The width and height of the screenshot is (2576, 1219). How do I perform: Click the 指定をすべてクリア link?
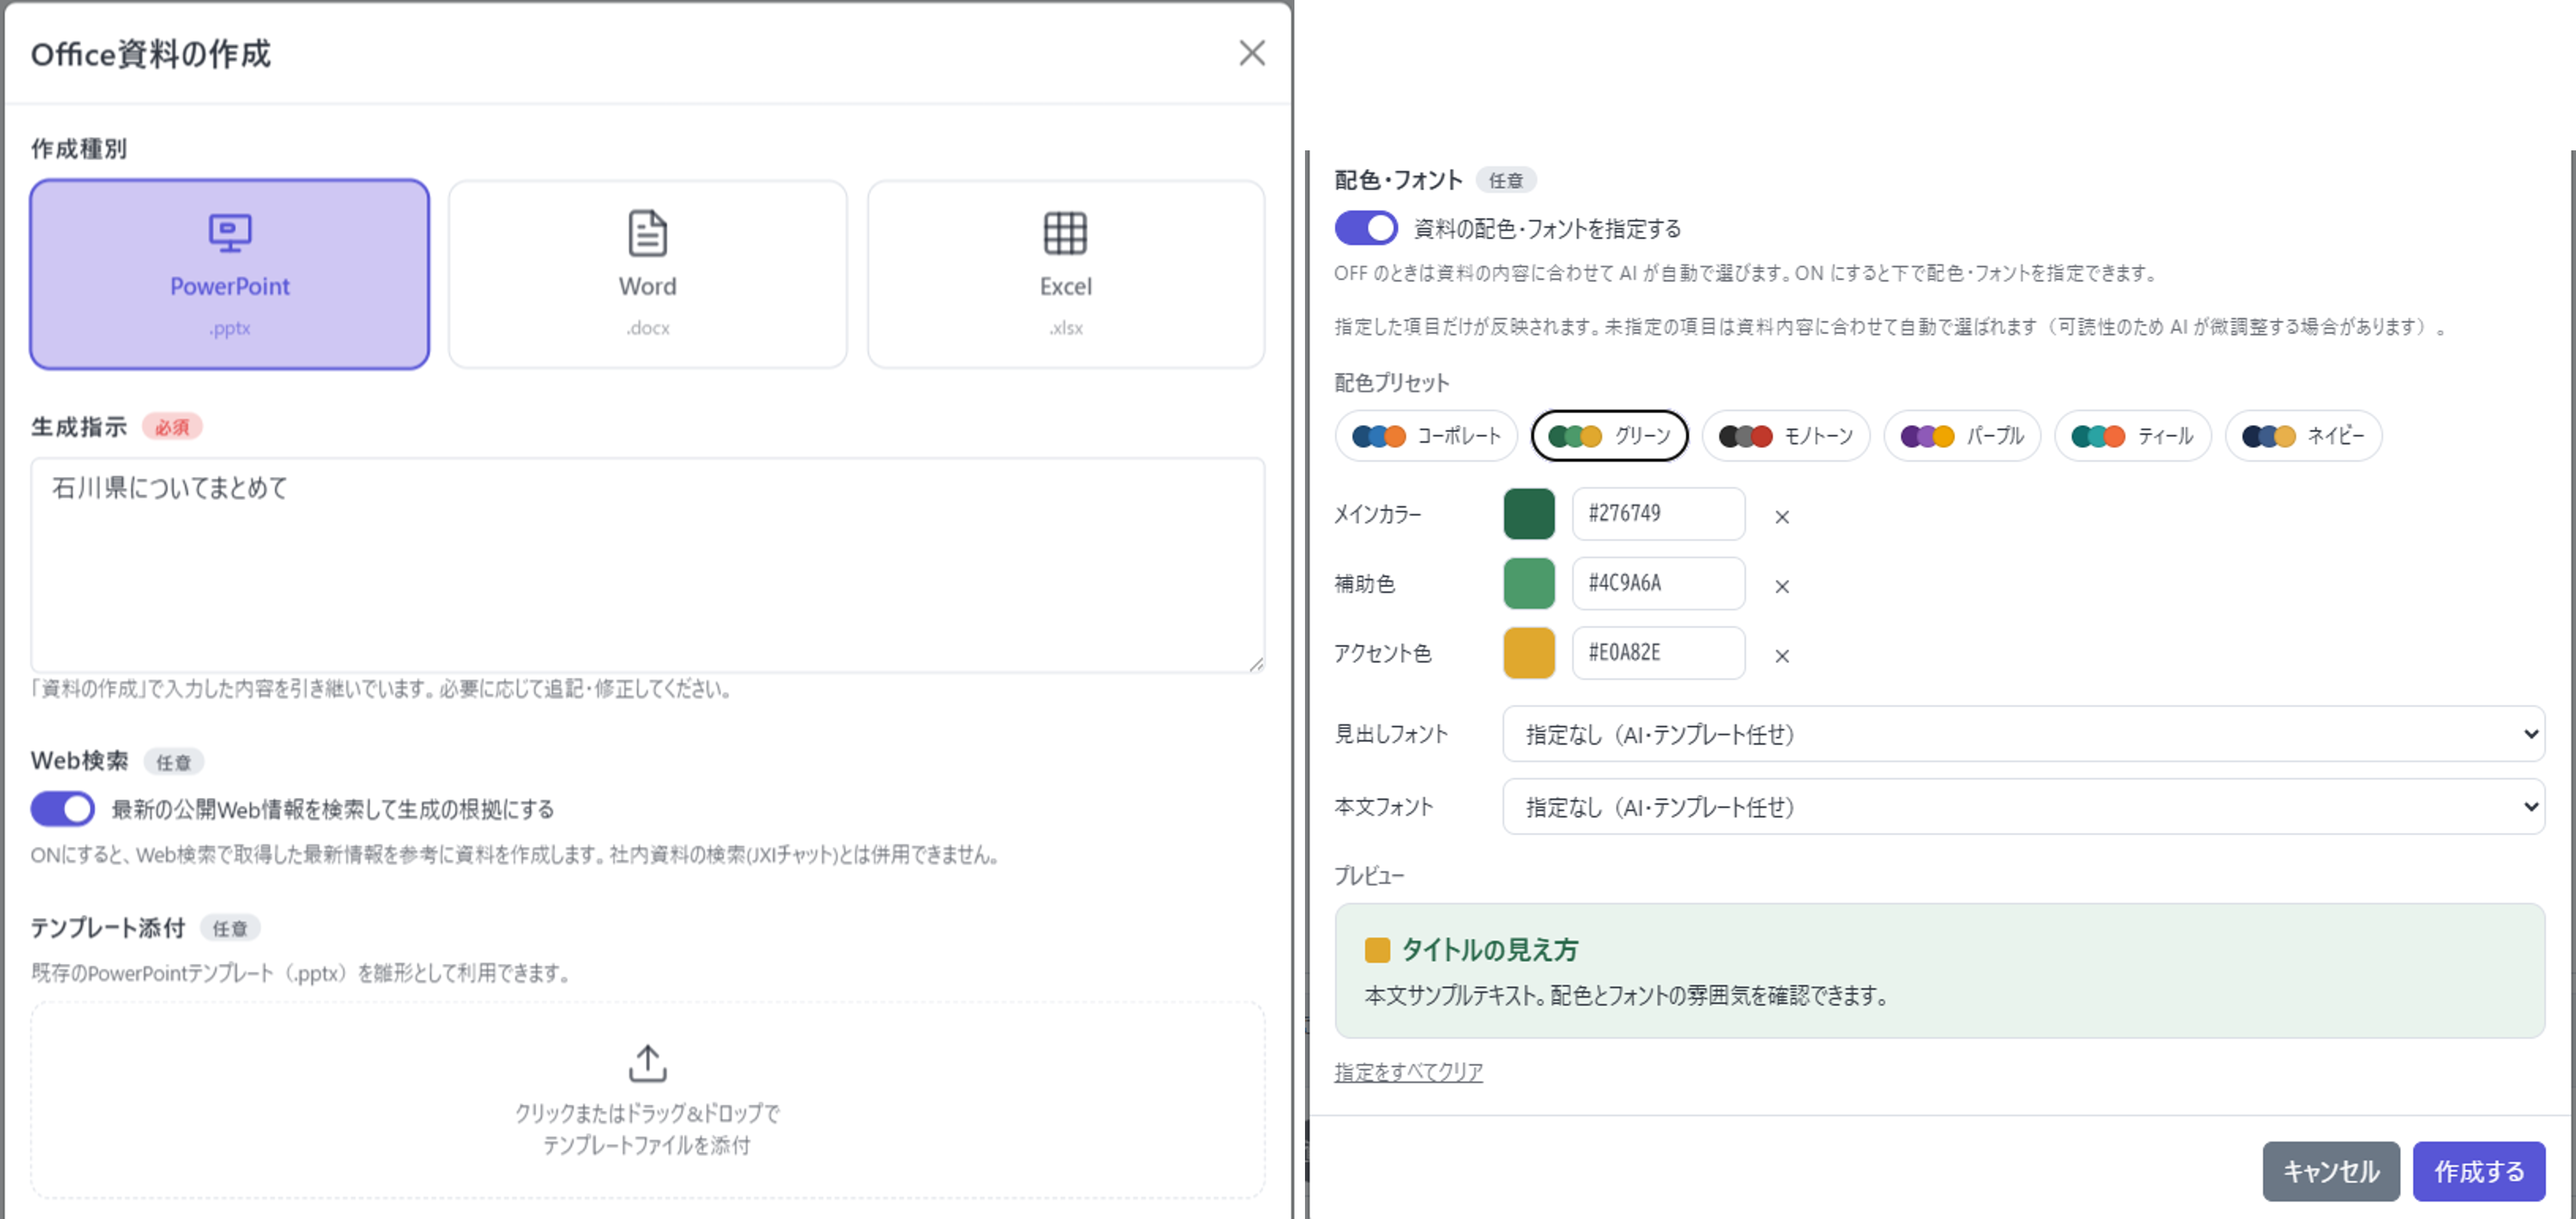1408,1071
